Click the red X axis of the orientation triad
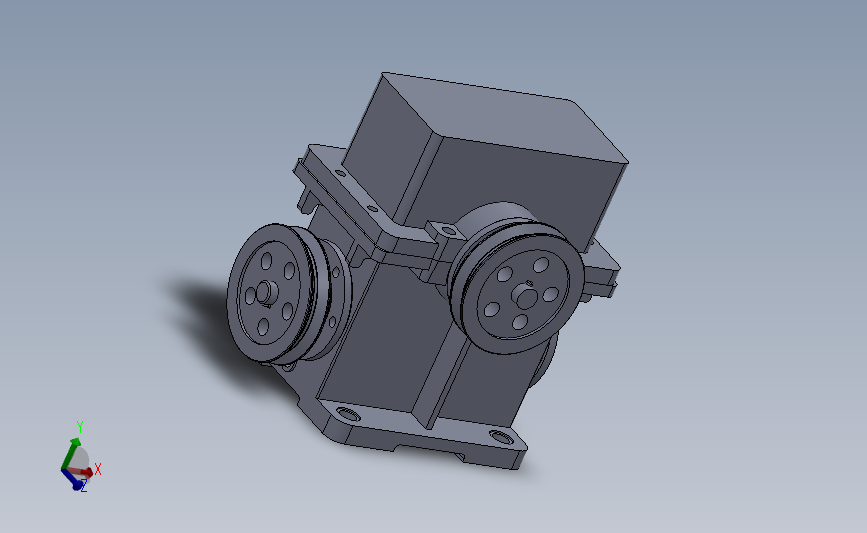The height and width of the screenshot is (533, 867). (x=82, y=472)
